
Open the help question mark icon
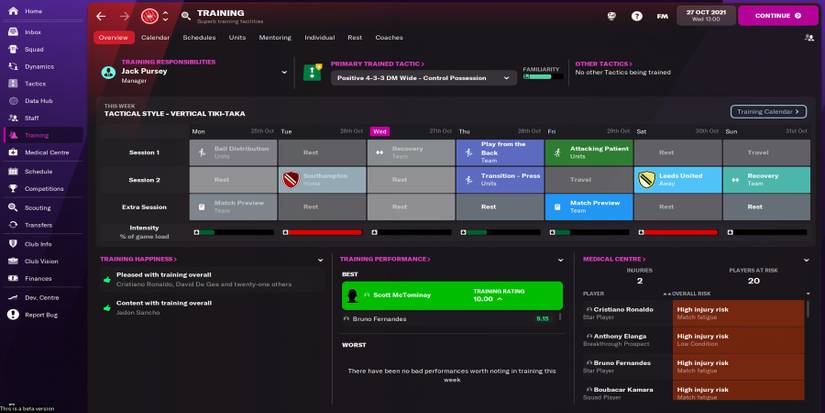pyautogui.click(x=637, y=16)
